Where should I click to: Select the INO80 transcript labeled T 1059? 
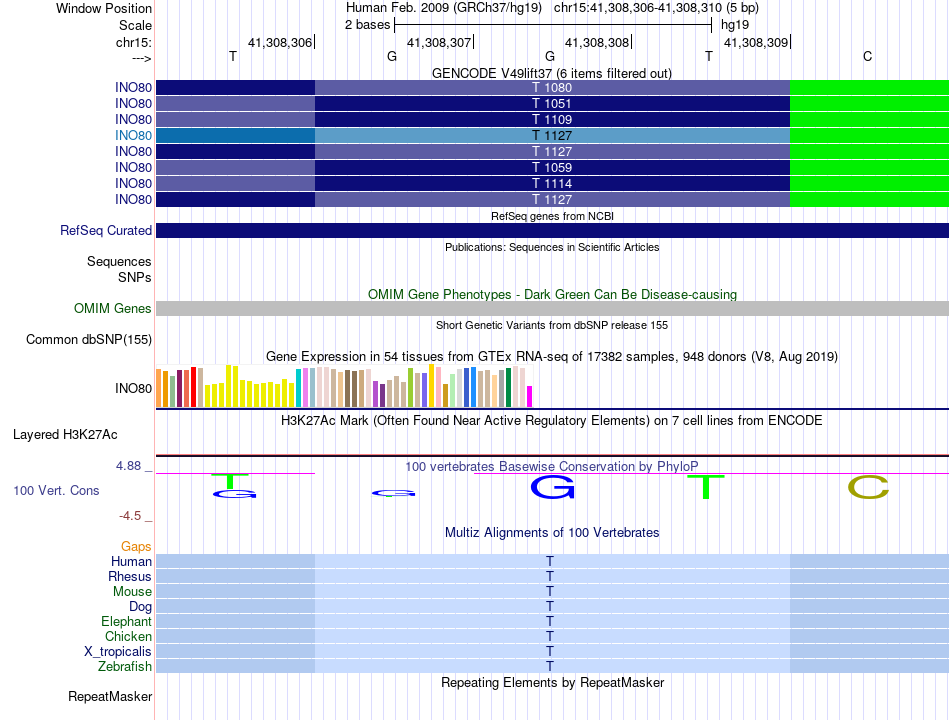pos(552,167)
